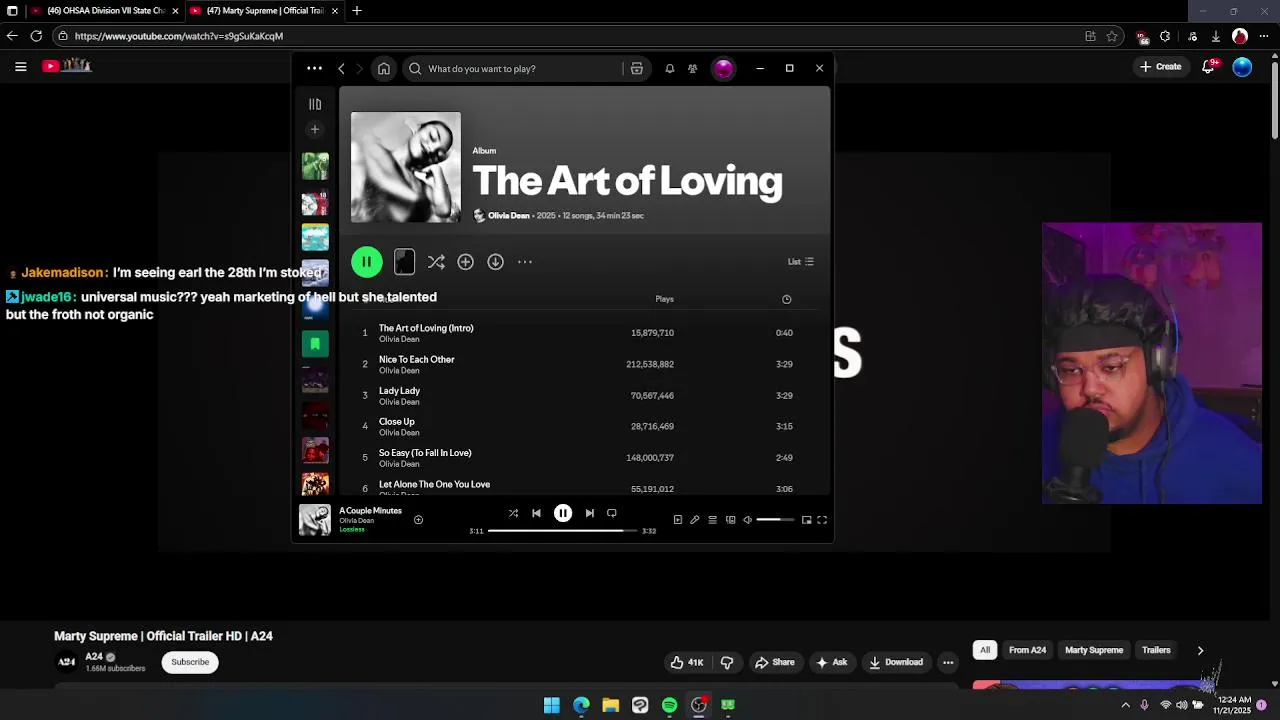Open A Couple Minutes now-playing title
Image resolution: width=1280 pixels, height=720 pixels.
point(370,511)
